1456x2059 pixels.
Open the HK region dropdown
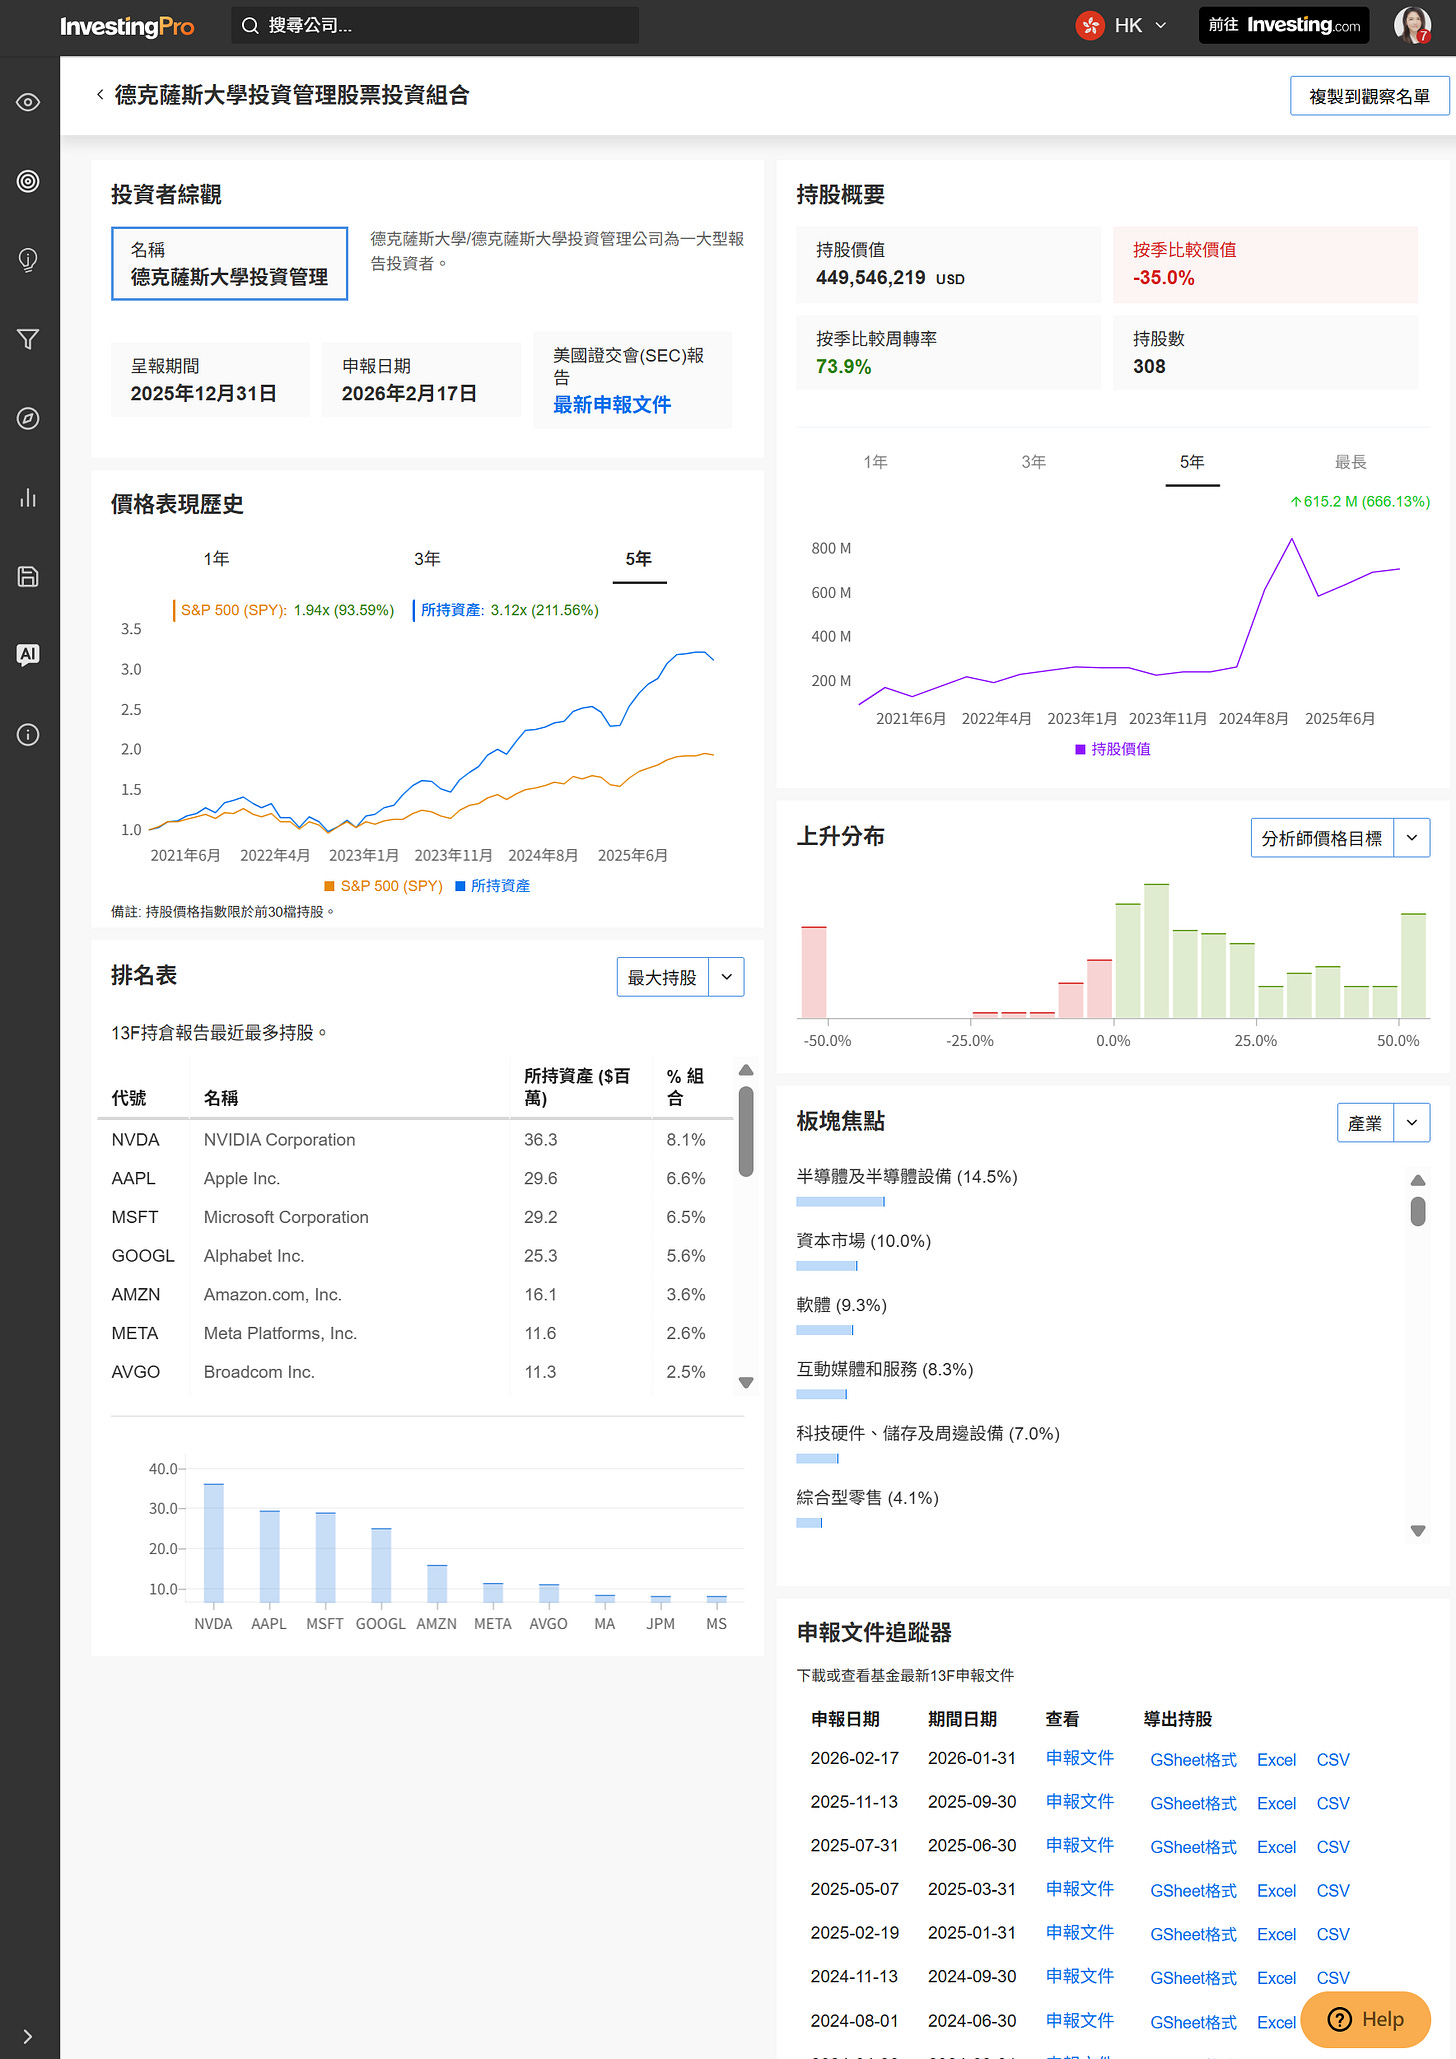(x=1122, y=26)
